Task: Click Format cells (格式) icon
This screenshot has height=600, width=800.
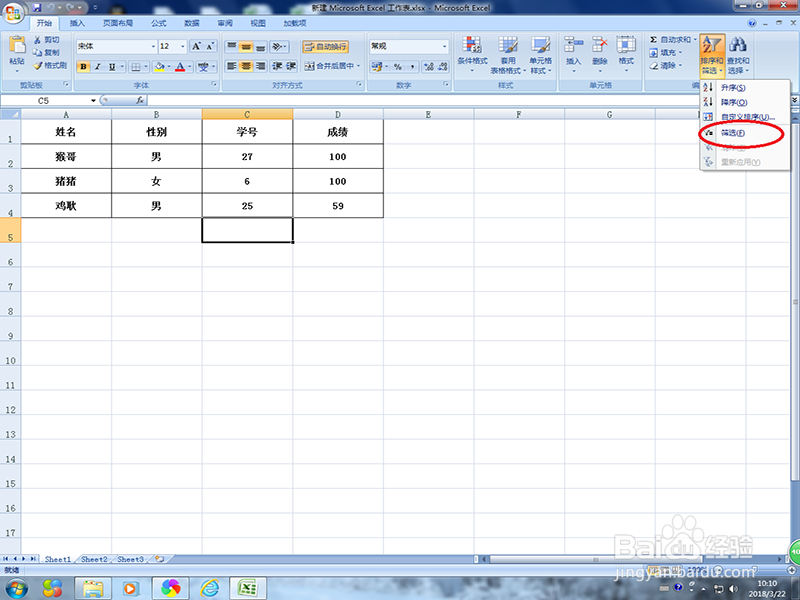Action: coord(626,45)
